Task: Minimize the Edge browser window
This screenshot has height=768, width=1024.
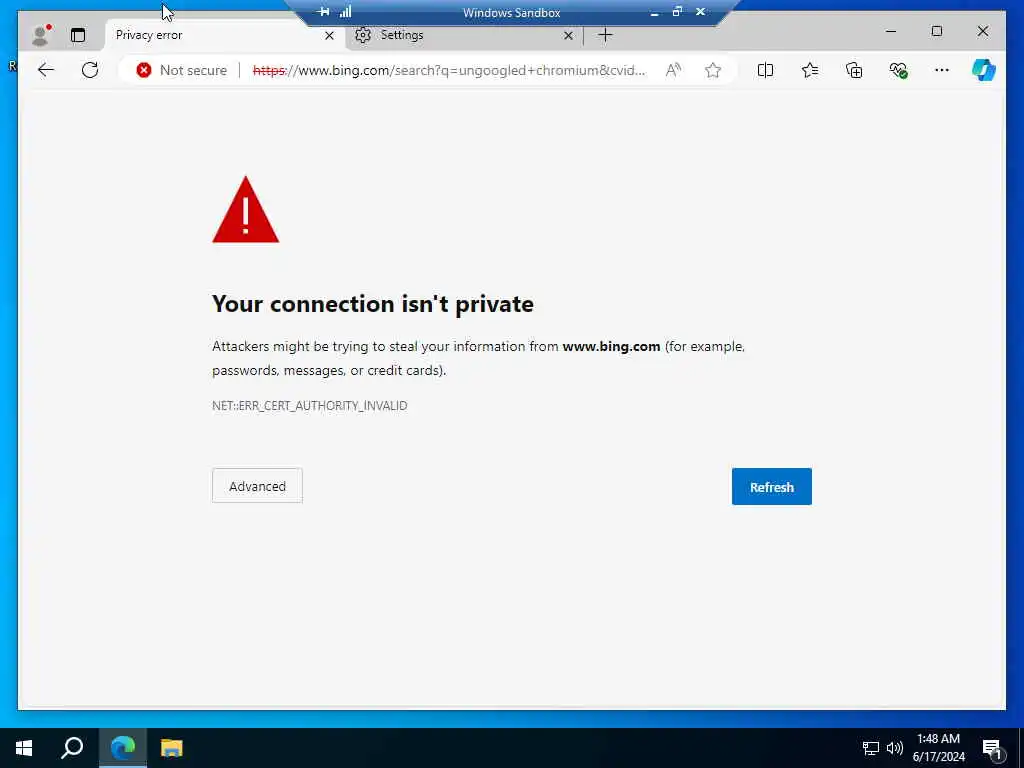Action: pos(891,31)
